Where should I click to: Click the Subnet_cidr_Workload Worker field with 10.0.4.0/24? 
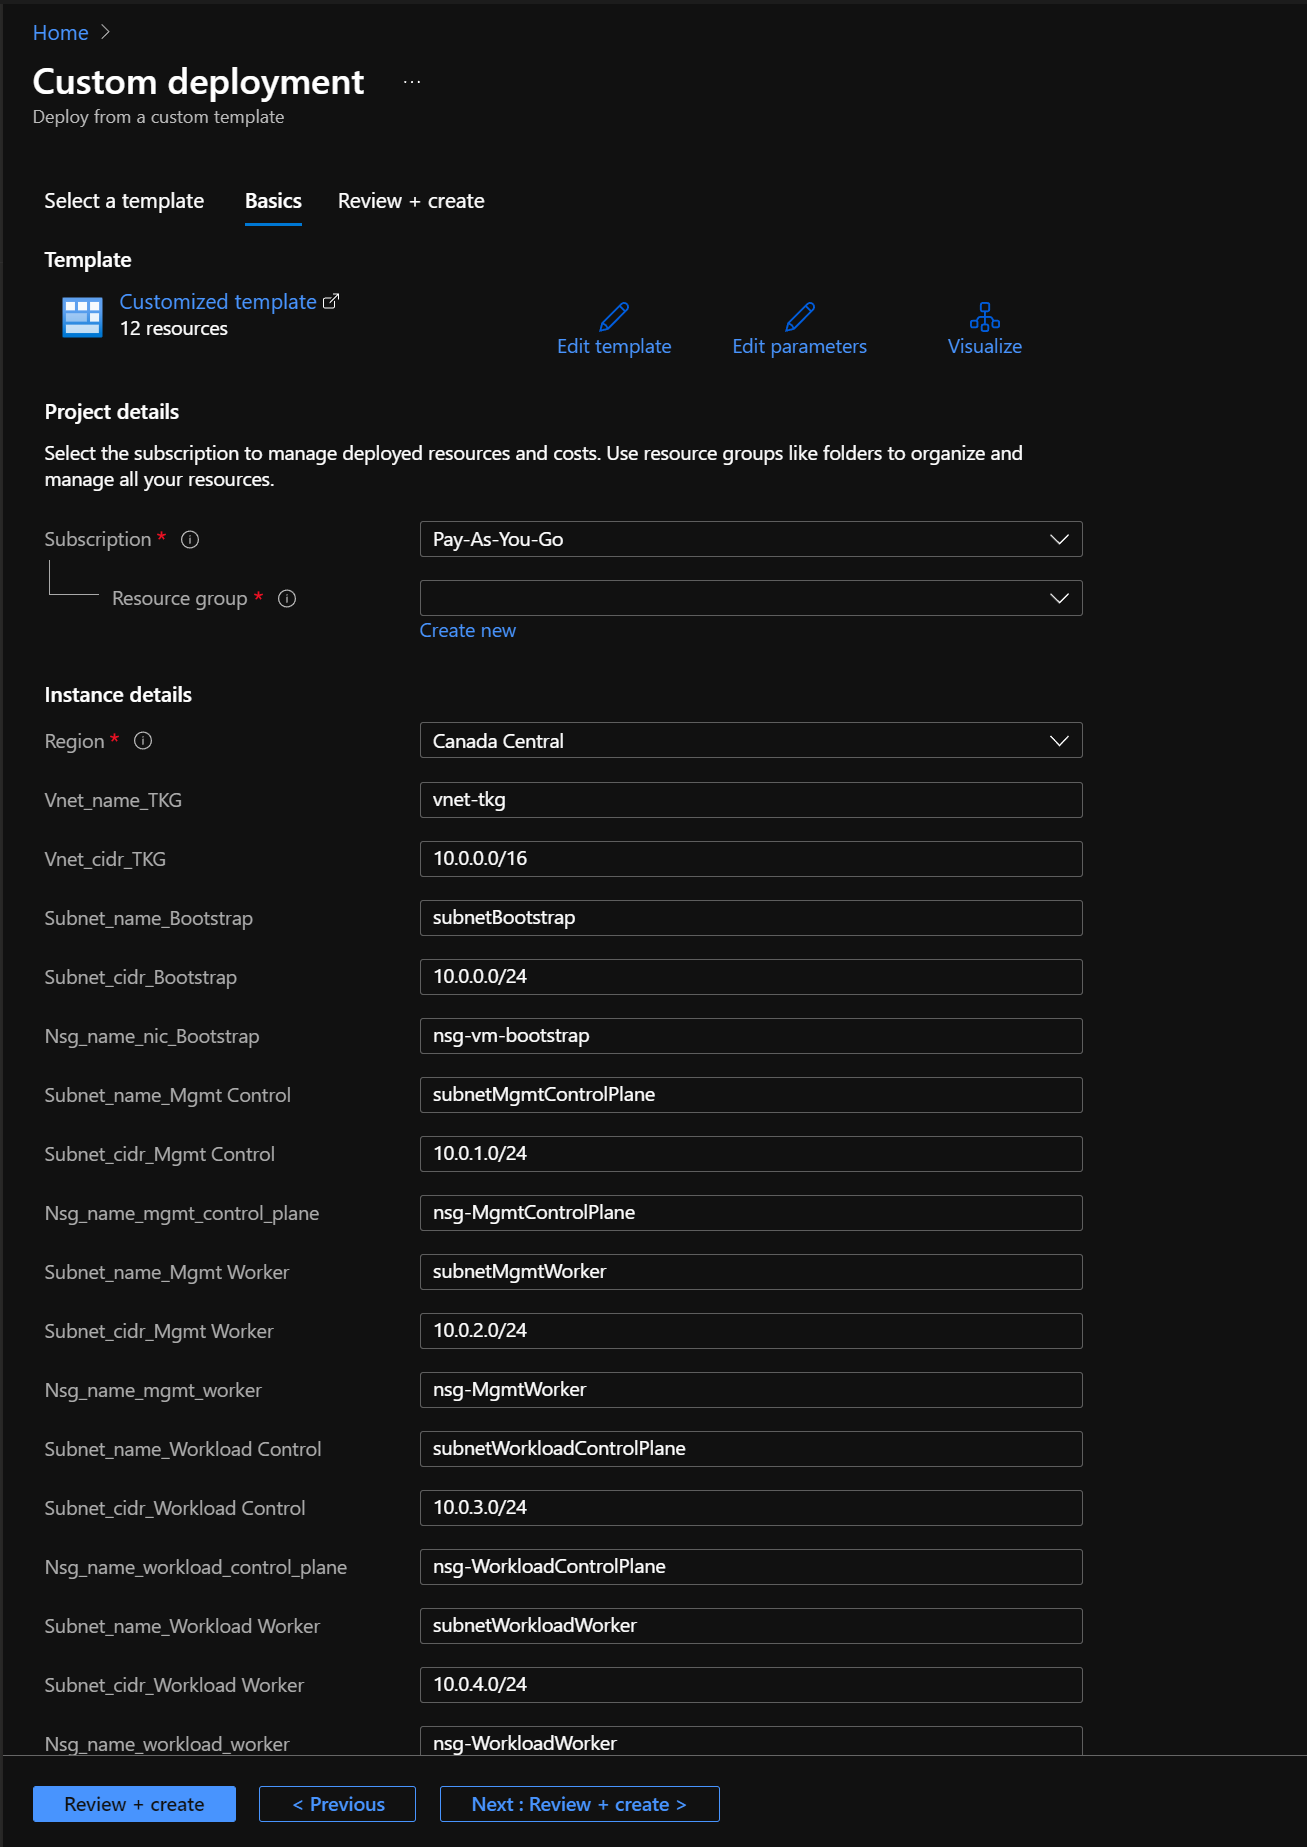point(751,1685)
